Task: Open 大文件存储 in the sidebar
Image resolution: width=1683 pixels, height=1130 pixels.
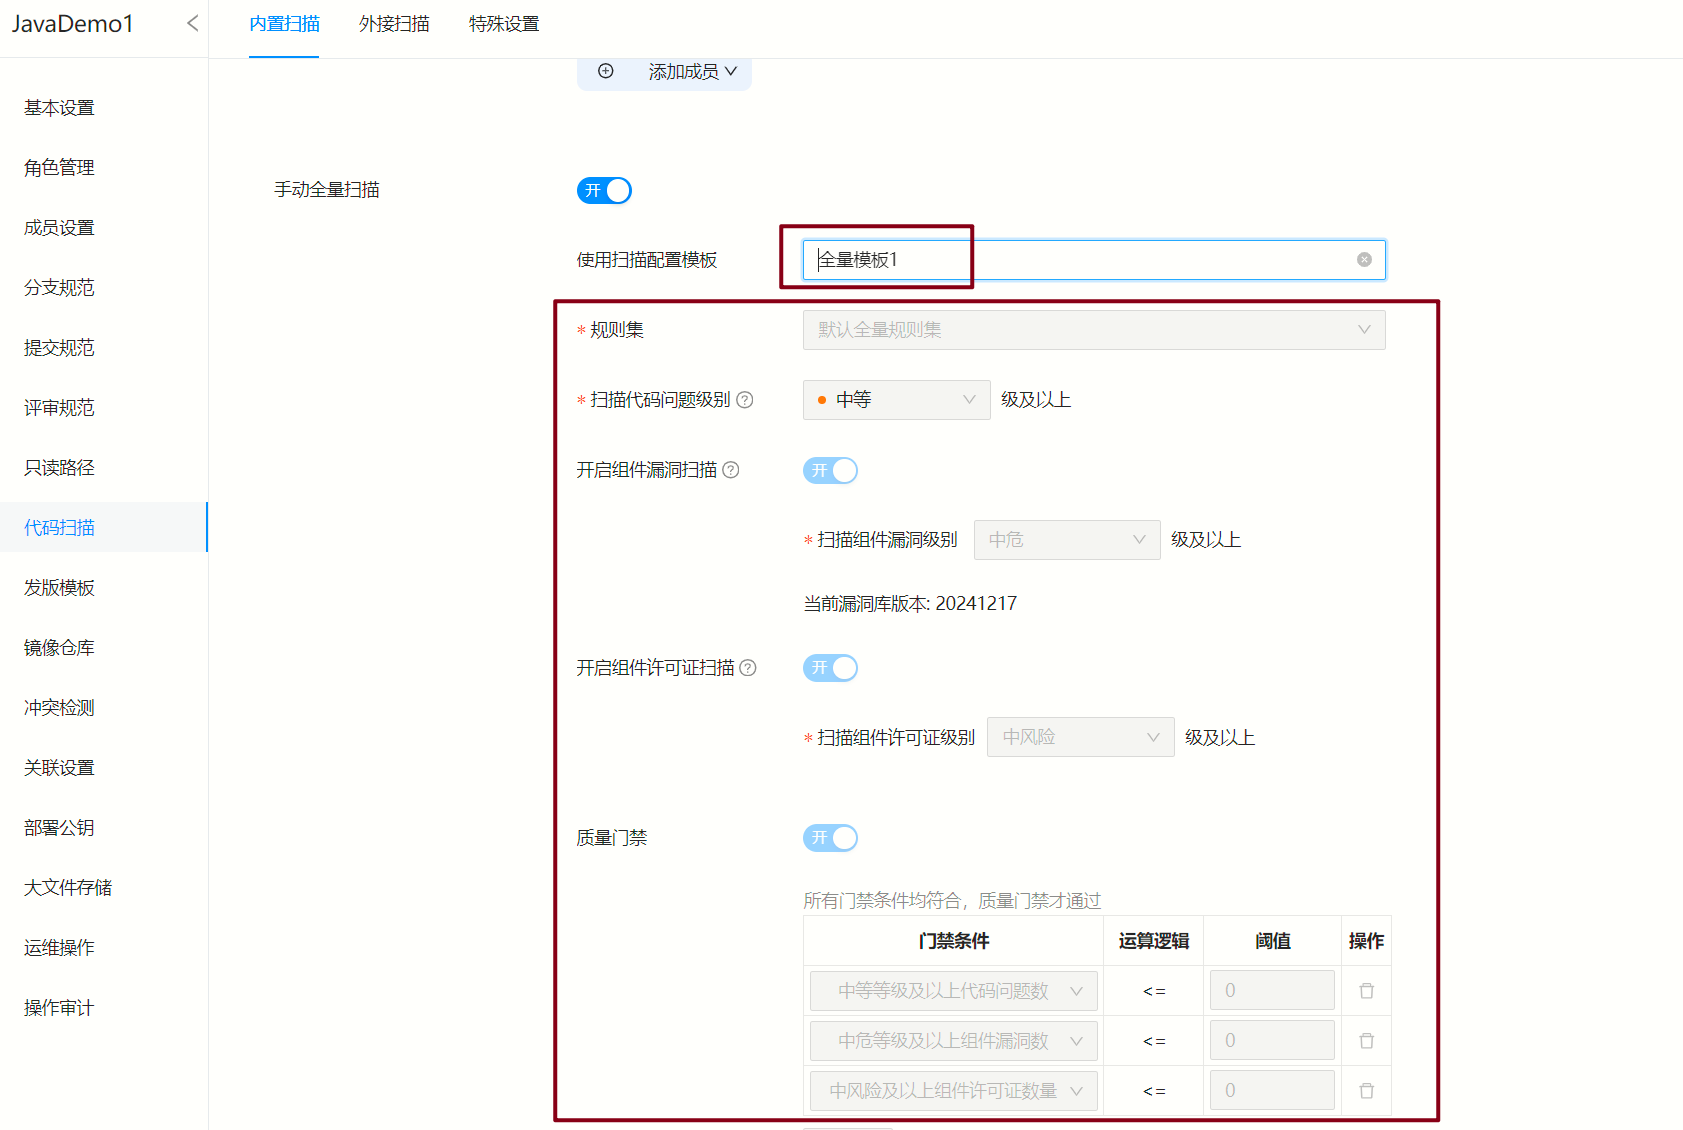Action: pos(68,888)
